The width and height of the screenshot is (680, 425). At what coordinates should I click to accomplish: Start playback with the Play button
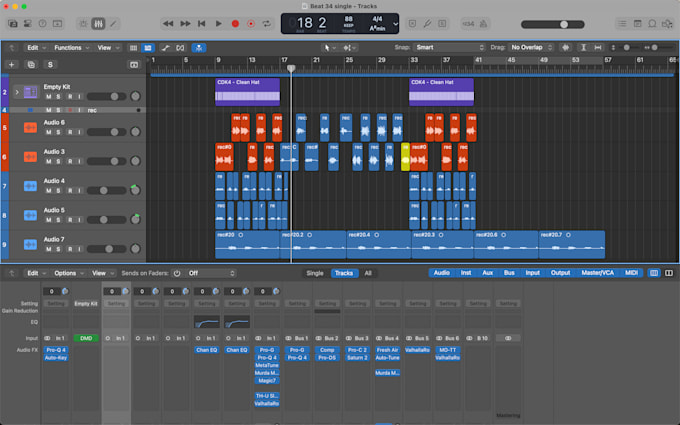pyautogui.click(x=219, y=24)
